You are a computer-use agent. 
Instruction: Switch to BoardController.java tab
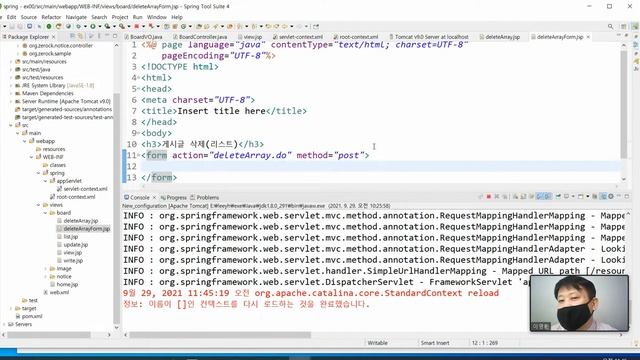tap(200, 37)
